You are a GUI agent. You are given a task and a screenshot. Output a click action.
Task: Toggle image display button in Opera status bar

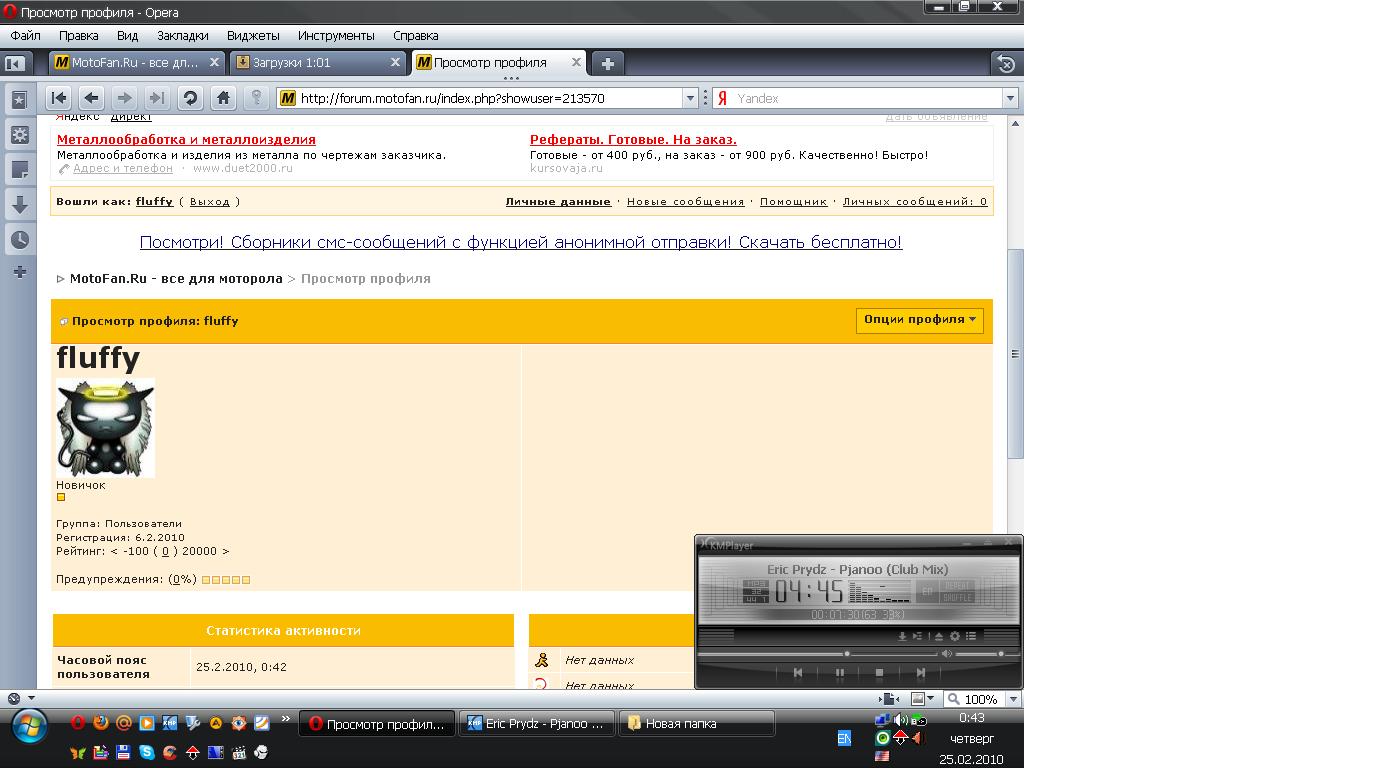pyautogui.click(x=917, y=699)
